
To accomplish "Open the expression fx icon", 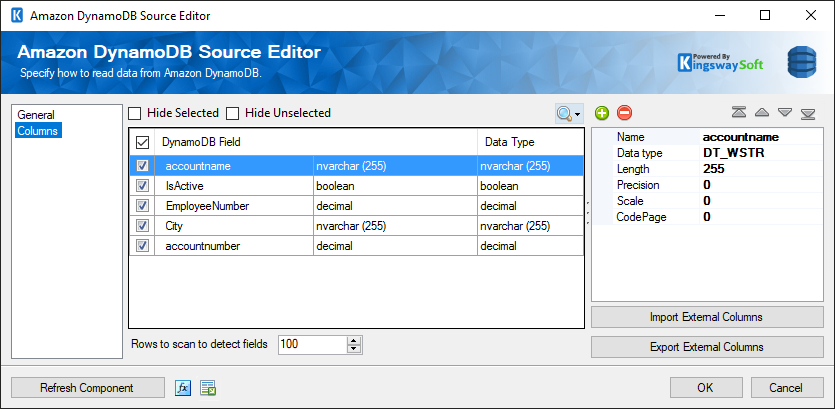I will pos(183,388).
